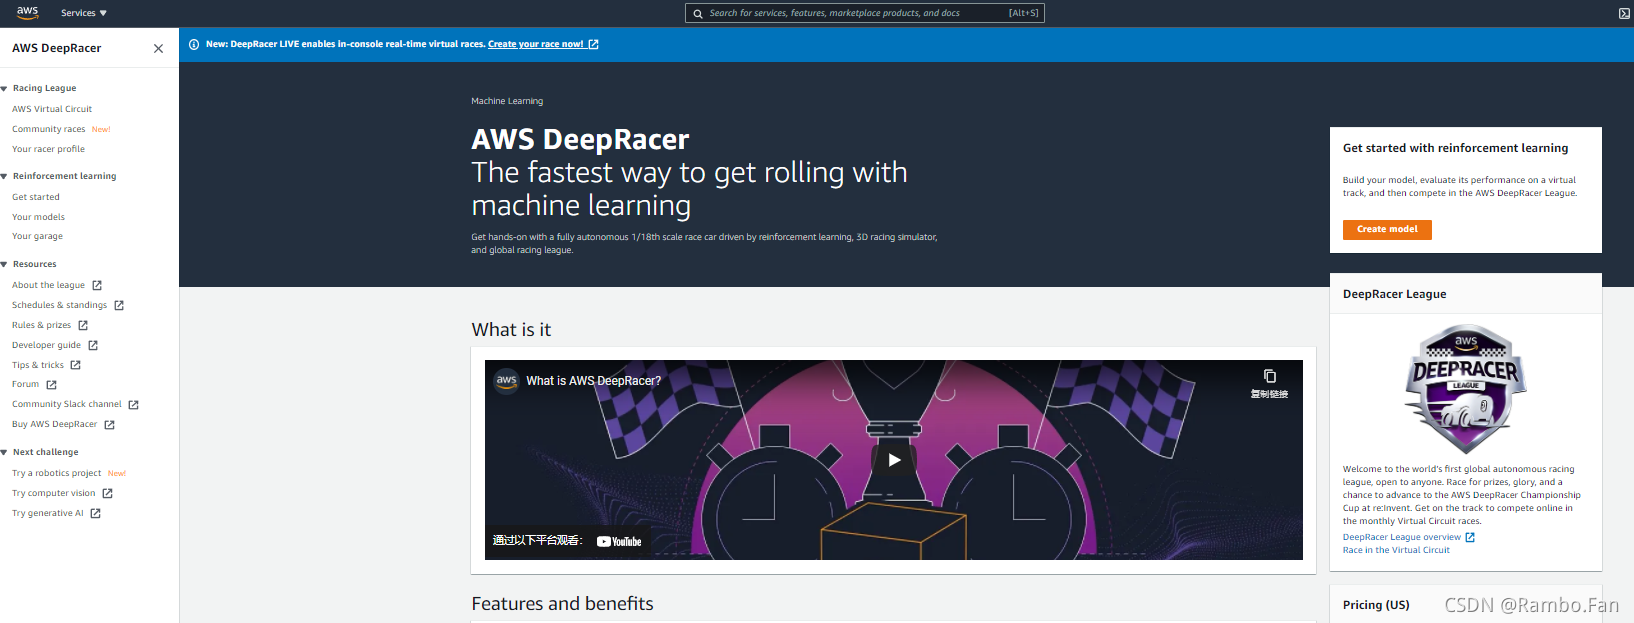Open Developer guide link
1634x623 pixels.
pos(46,345)
